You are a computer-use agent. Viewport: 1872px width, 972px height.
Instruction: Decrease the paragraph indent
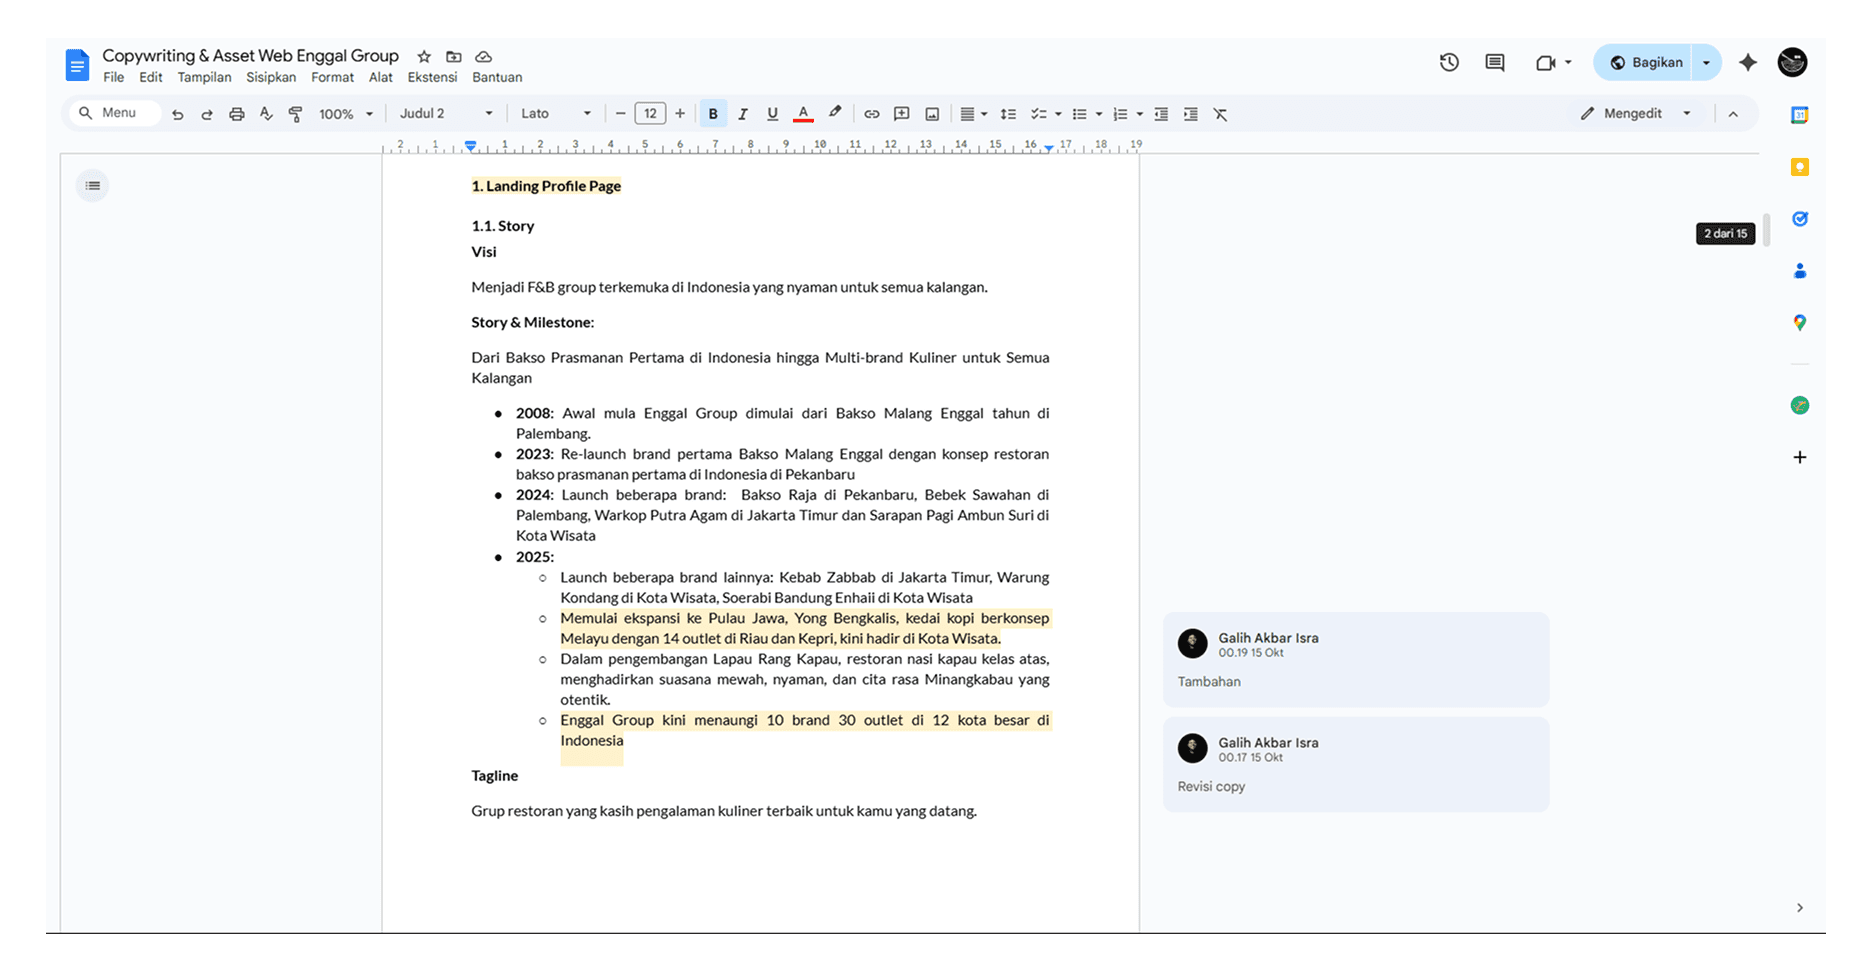[x=1161, y=114]
